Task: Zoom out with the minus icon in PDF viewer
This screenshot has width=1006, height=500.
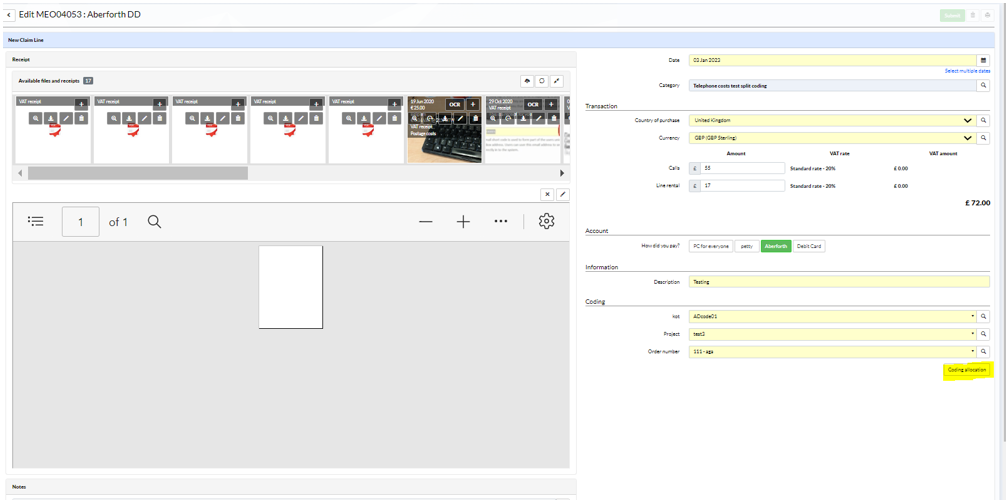Action: [x=425, y=221]
